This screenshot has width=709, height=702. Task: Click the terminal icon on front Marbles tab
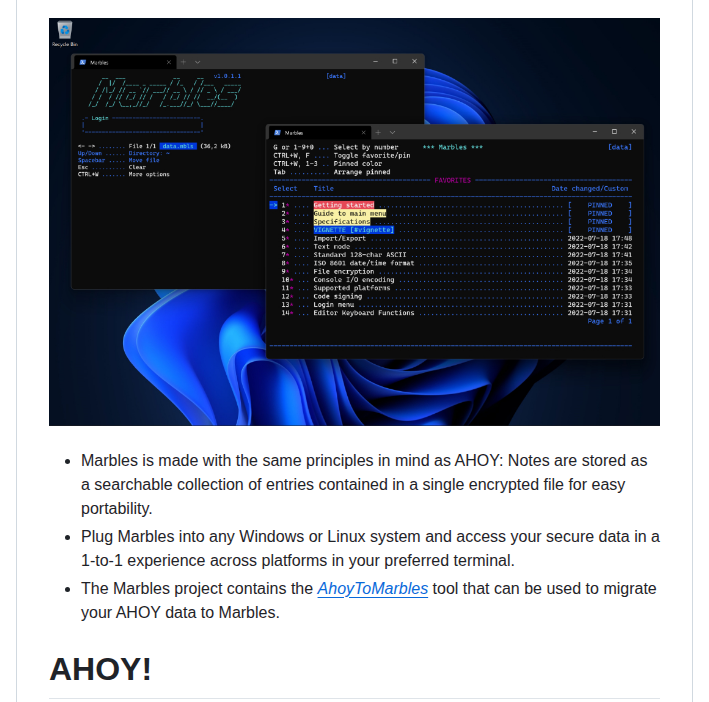[277, 132]
